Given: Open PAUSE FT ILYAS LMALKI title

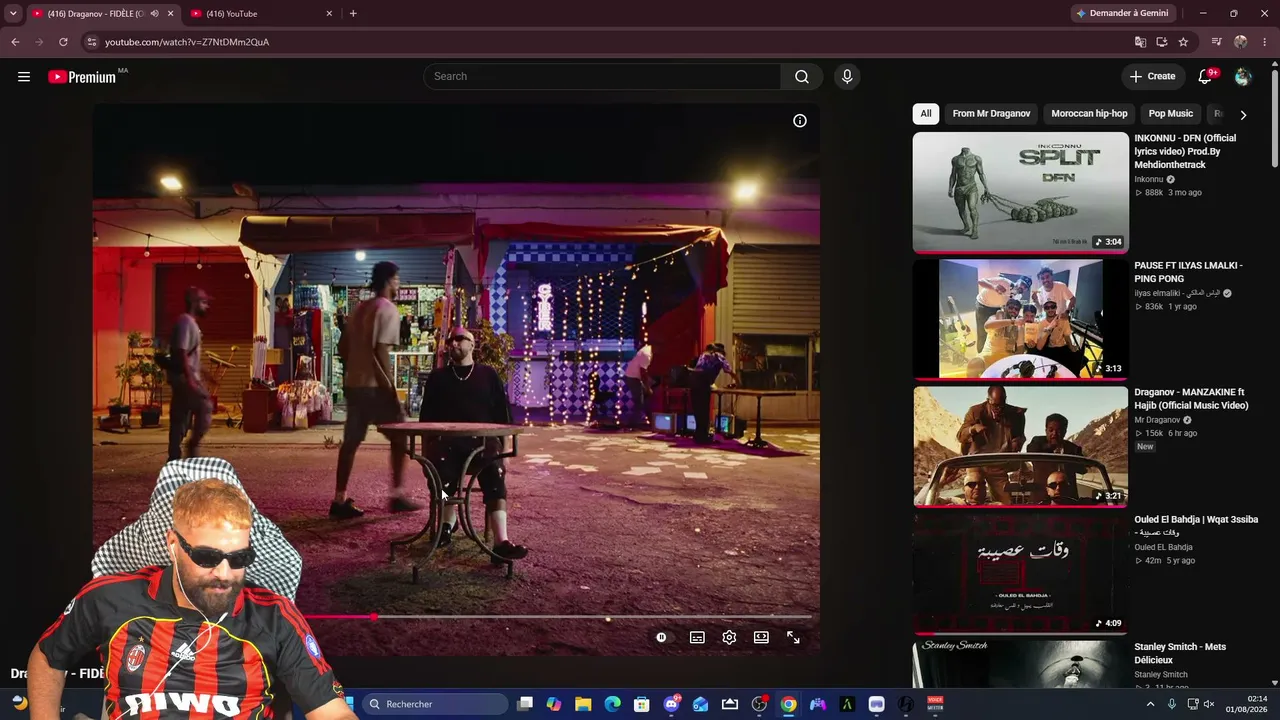Looking at the screenshot, I should pyautogui.click(x=1188, y=272).
